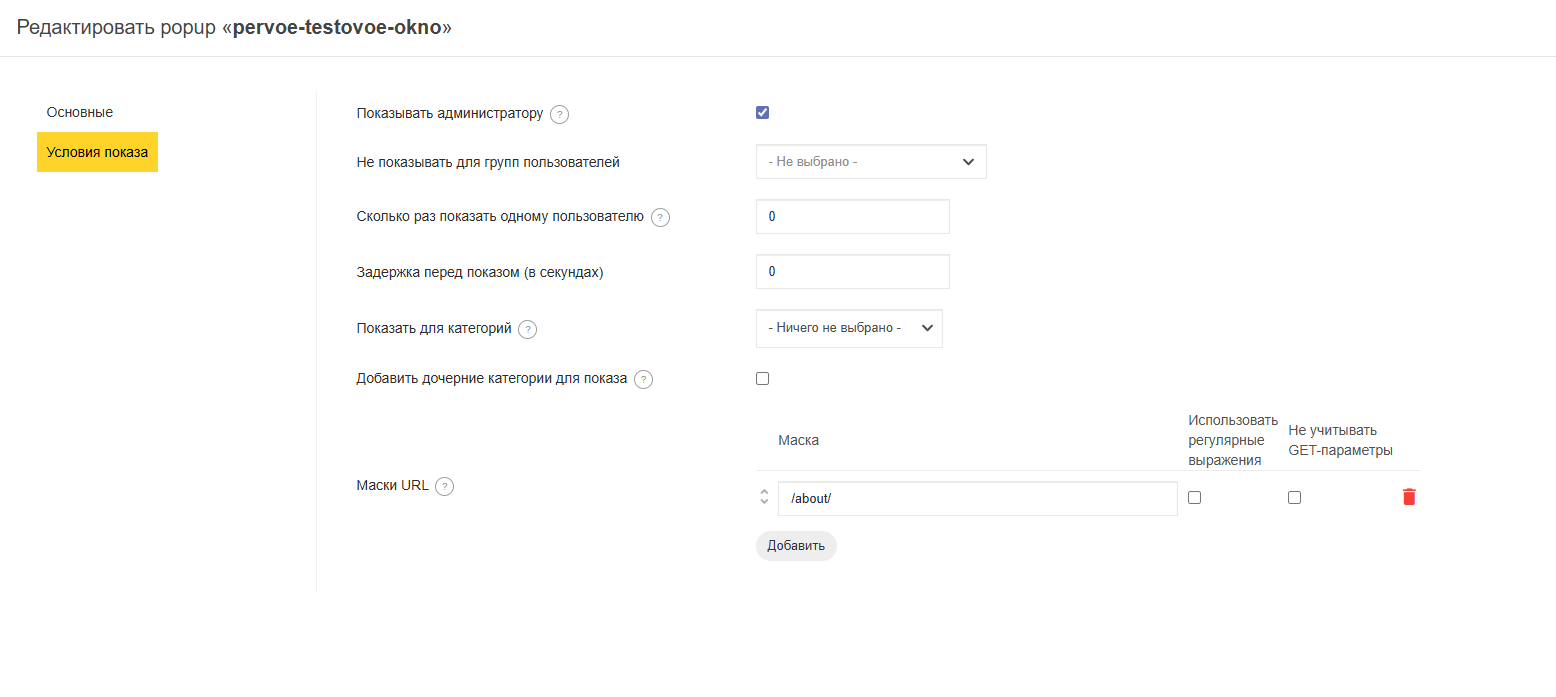The image size is (1556, 697).
Task: Enable «Добавить дочерние категории для показа» checkbox
Action: click(763, 379)
